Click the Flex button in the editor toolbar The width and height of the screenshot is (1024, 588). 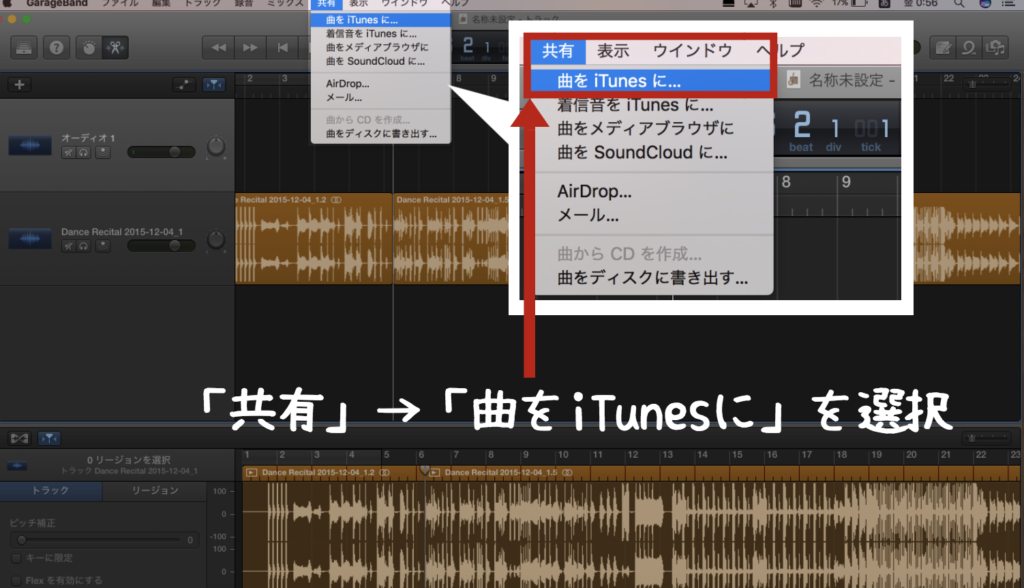[x=20, y=438]
